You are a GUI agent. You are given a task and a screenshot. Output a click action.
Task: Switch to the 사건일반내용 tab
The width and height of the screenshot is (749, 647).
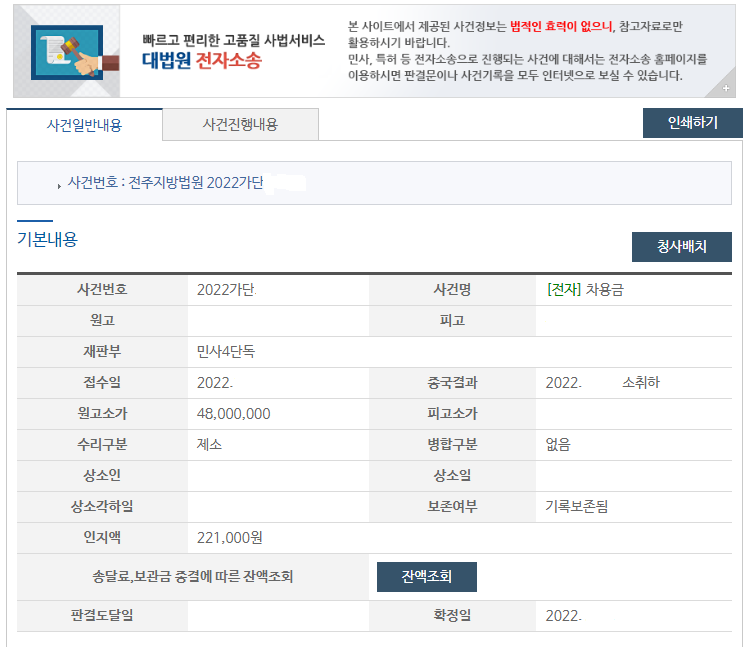pyautogui.click(x=84, y=125)
